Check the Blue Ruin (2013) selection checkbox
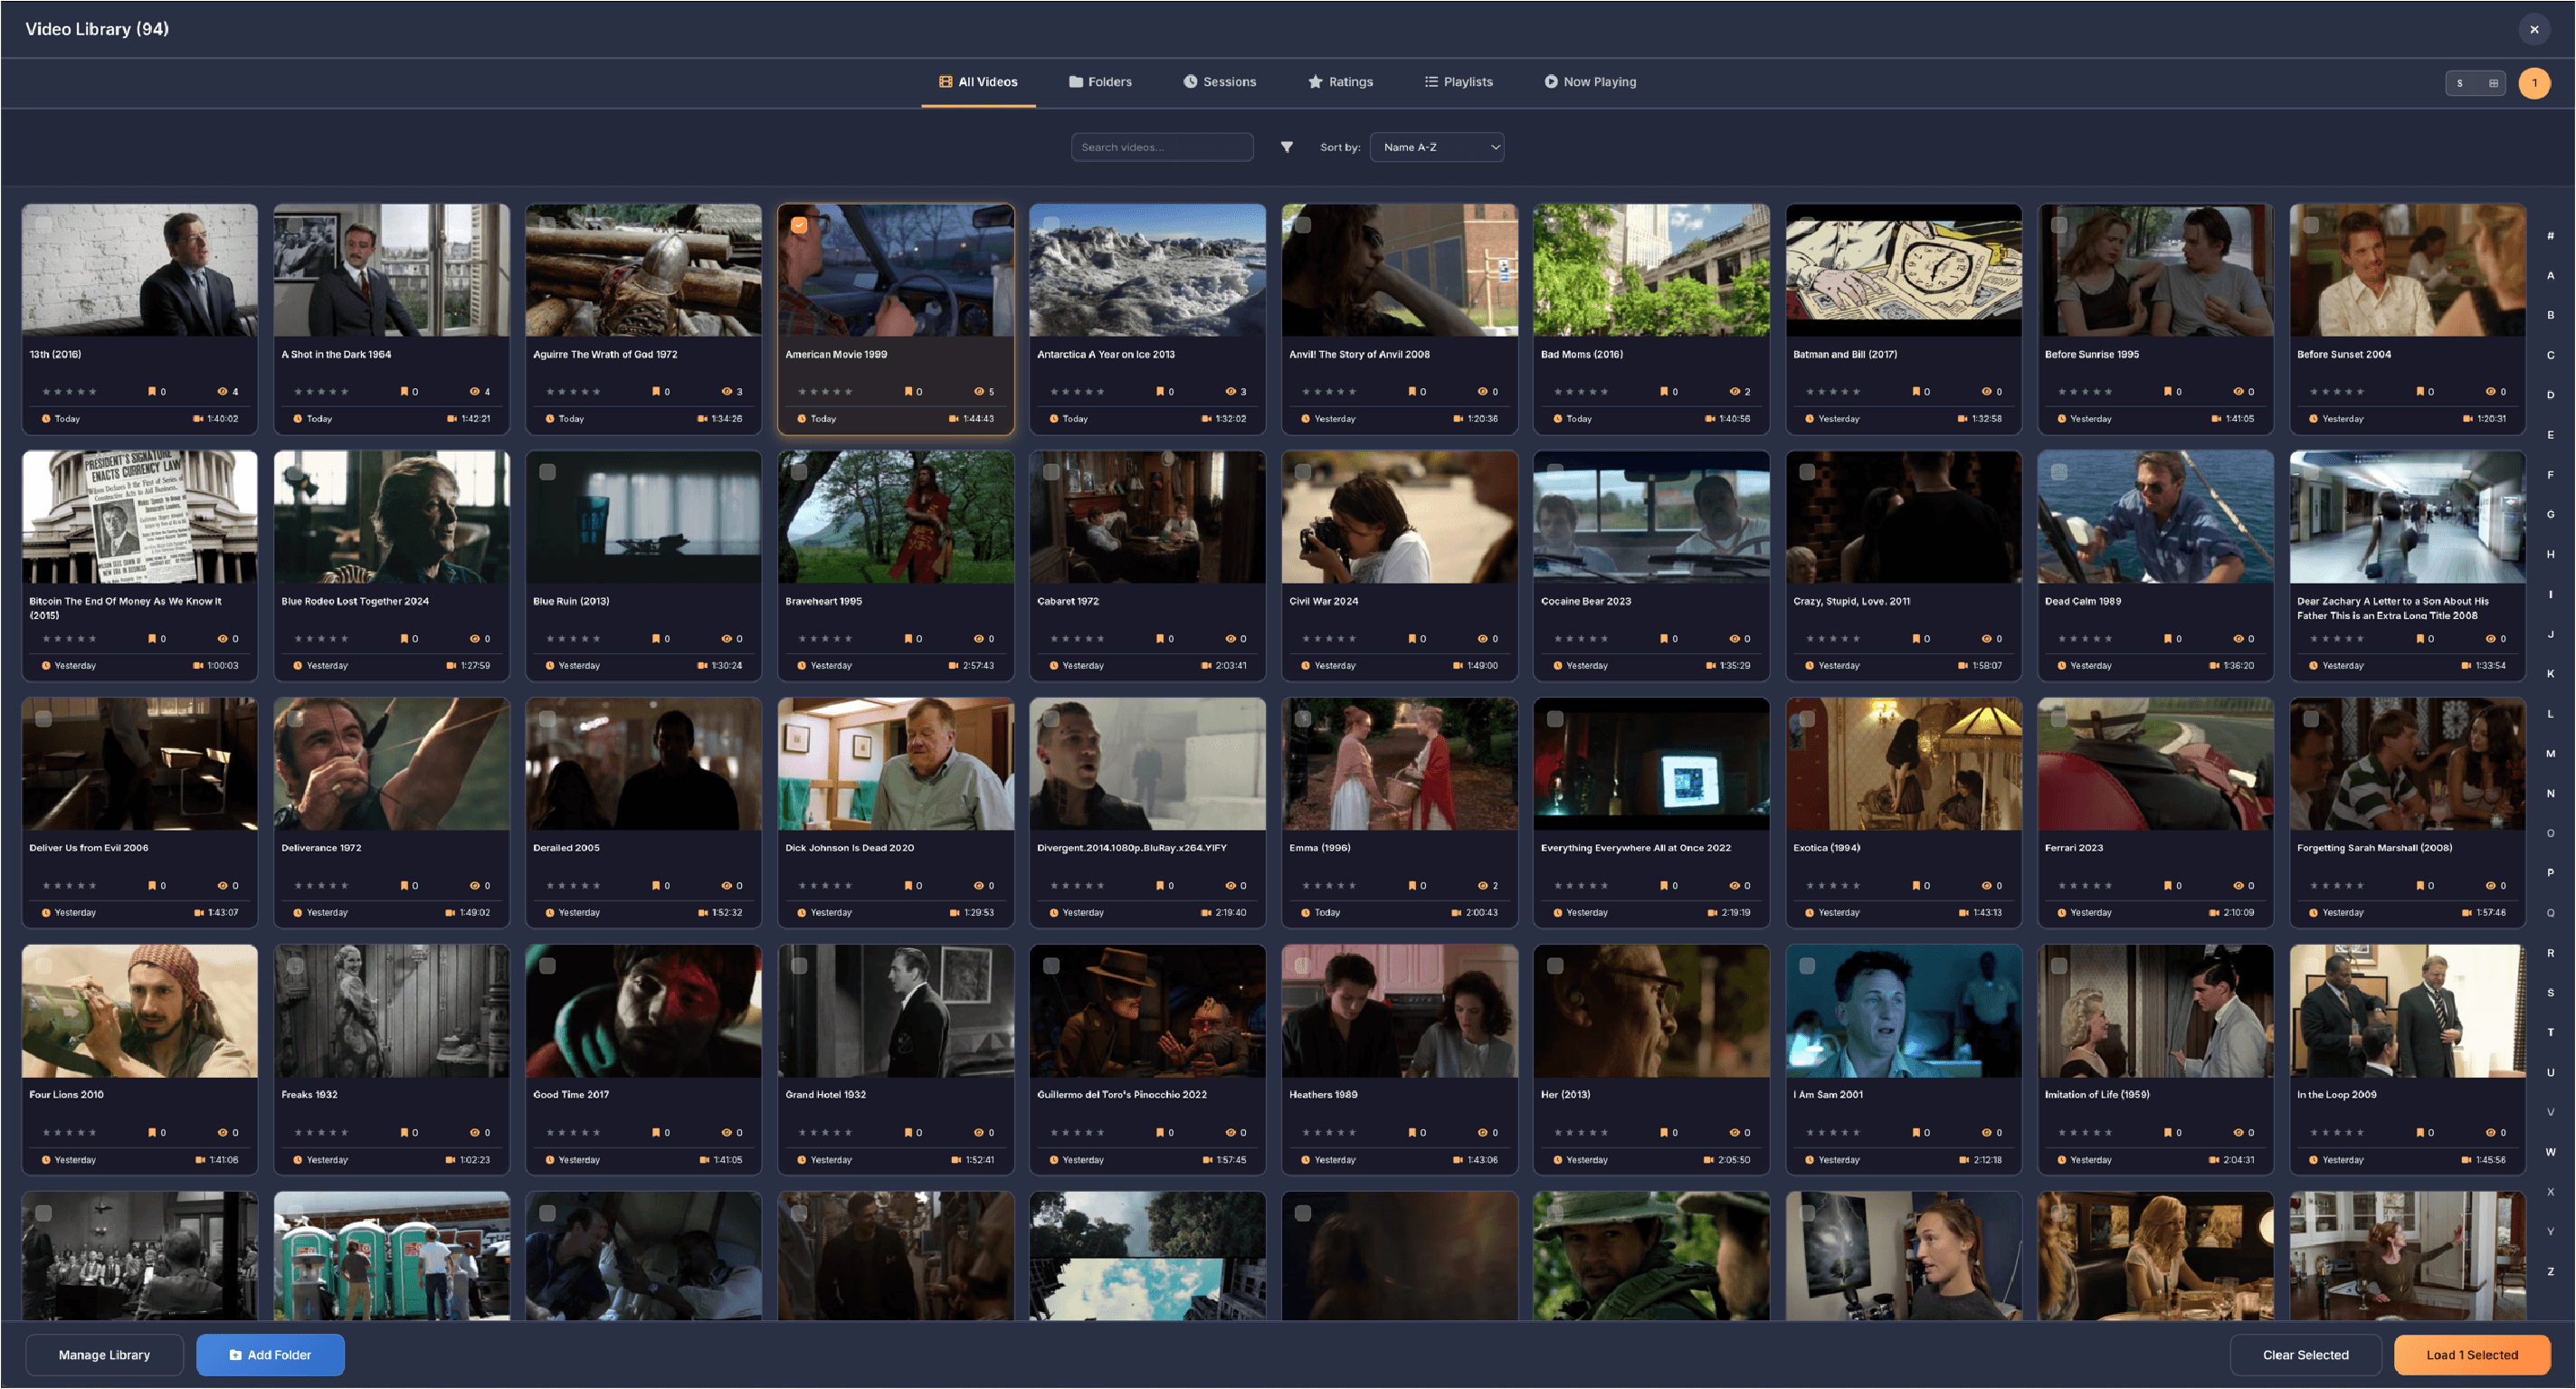 (x=547, y=472)
